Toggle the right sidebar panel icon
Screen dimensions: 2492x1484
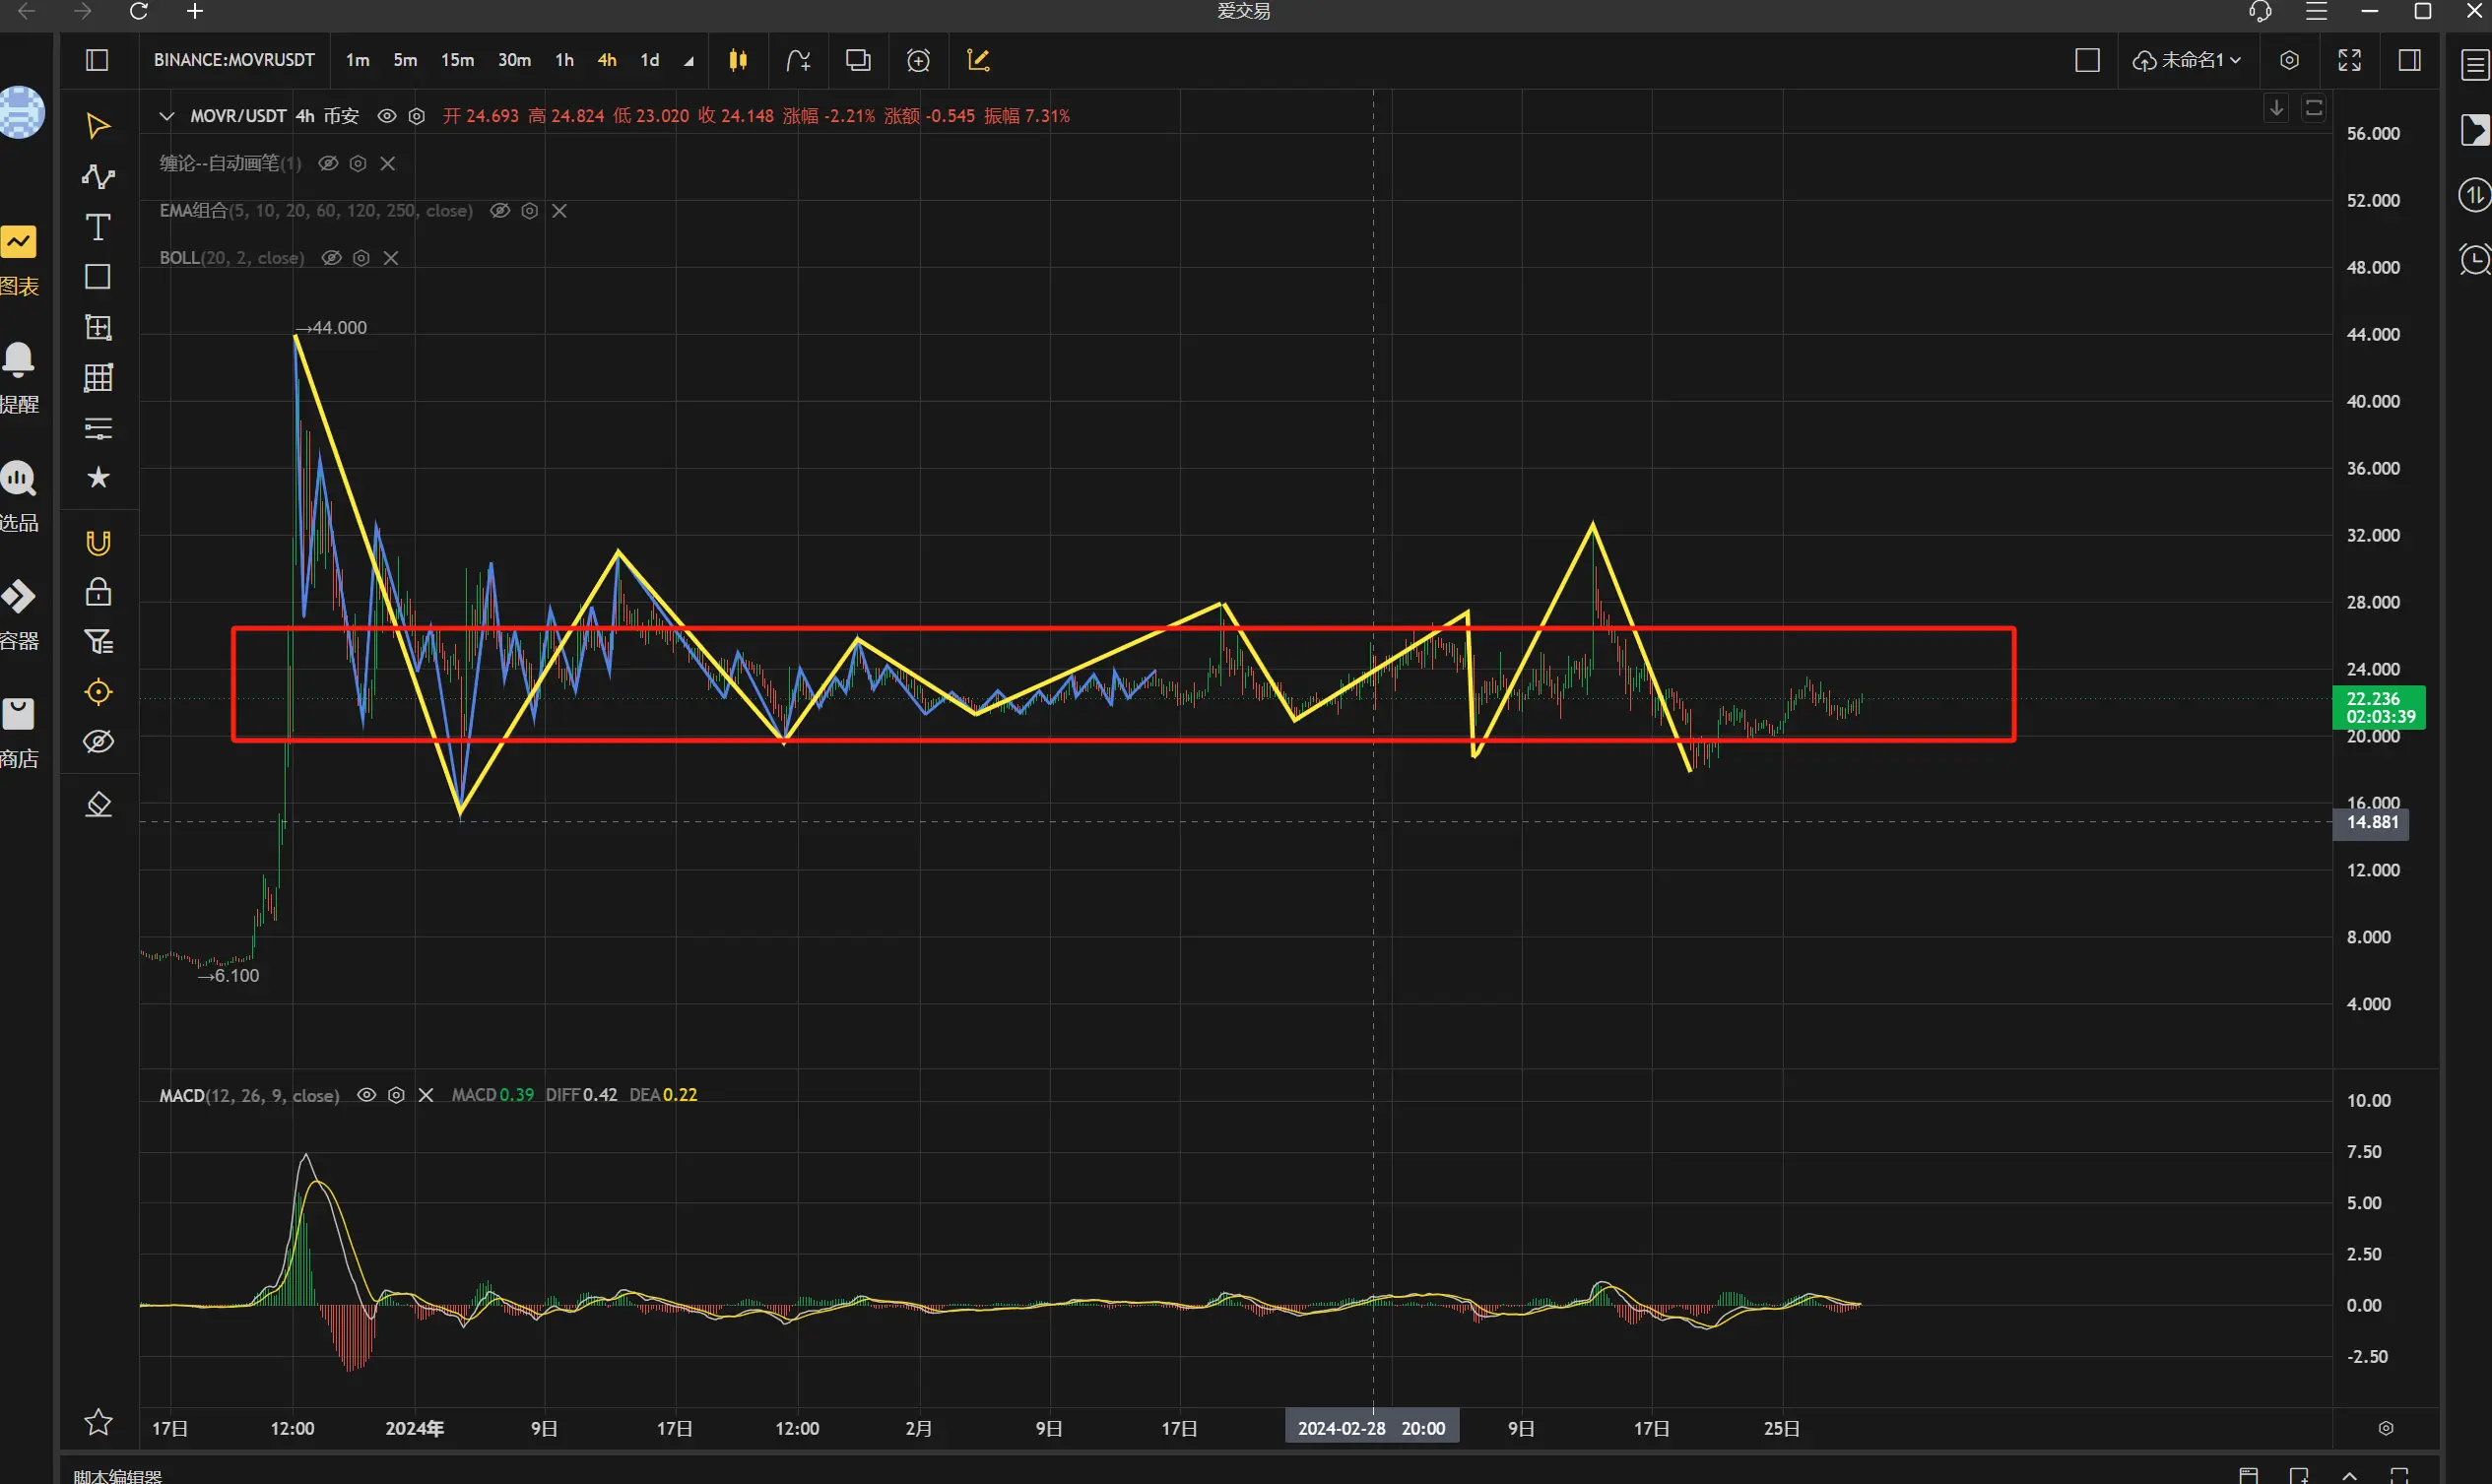pos(2409,60)
